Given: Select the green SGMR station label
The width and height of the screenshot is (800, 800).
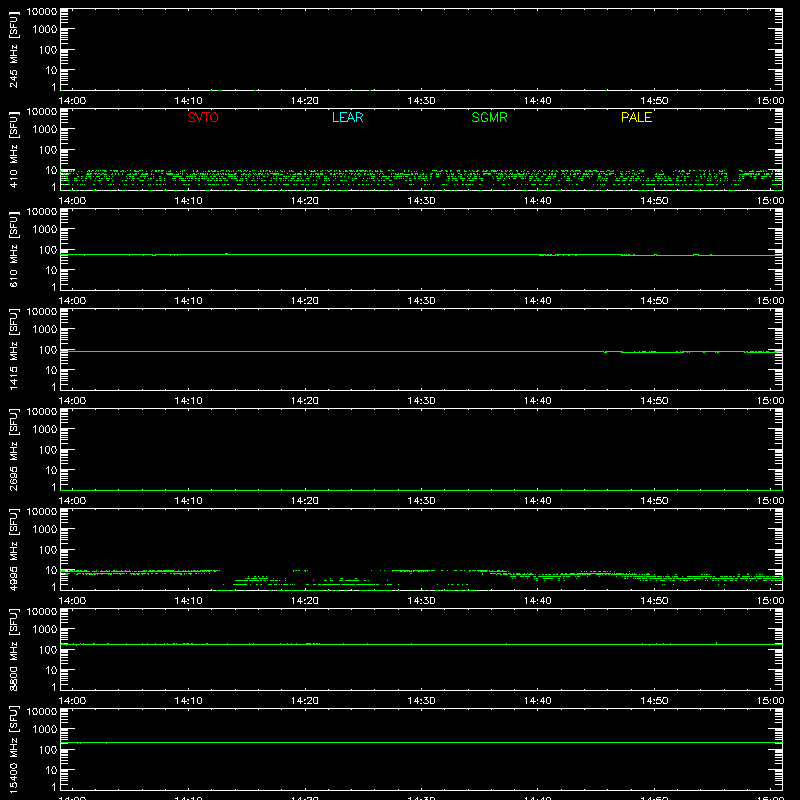Looking at the screenshot, I should point(489,117).
